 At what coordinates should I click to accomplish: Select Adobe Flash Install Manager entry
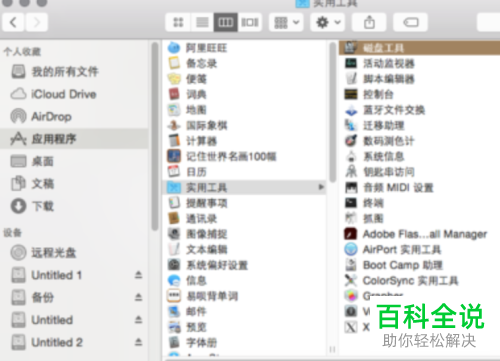point(419,234)
